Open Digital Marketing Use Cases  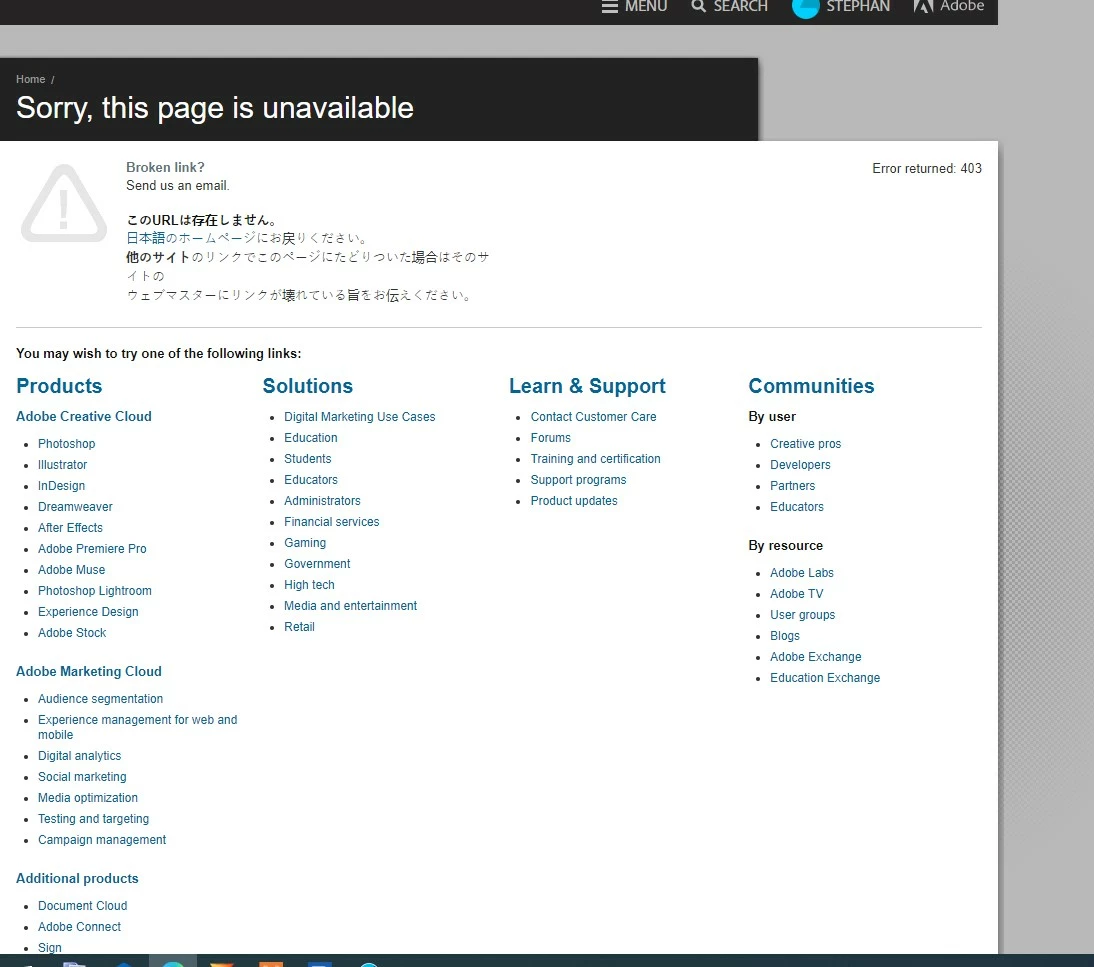pos(359,417)
